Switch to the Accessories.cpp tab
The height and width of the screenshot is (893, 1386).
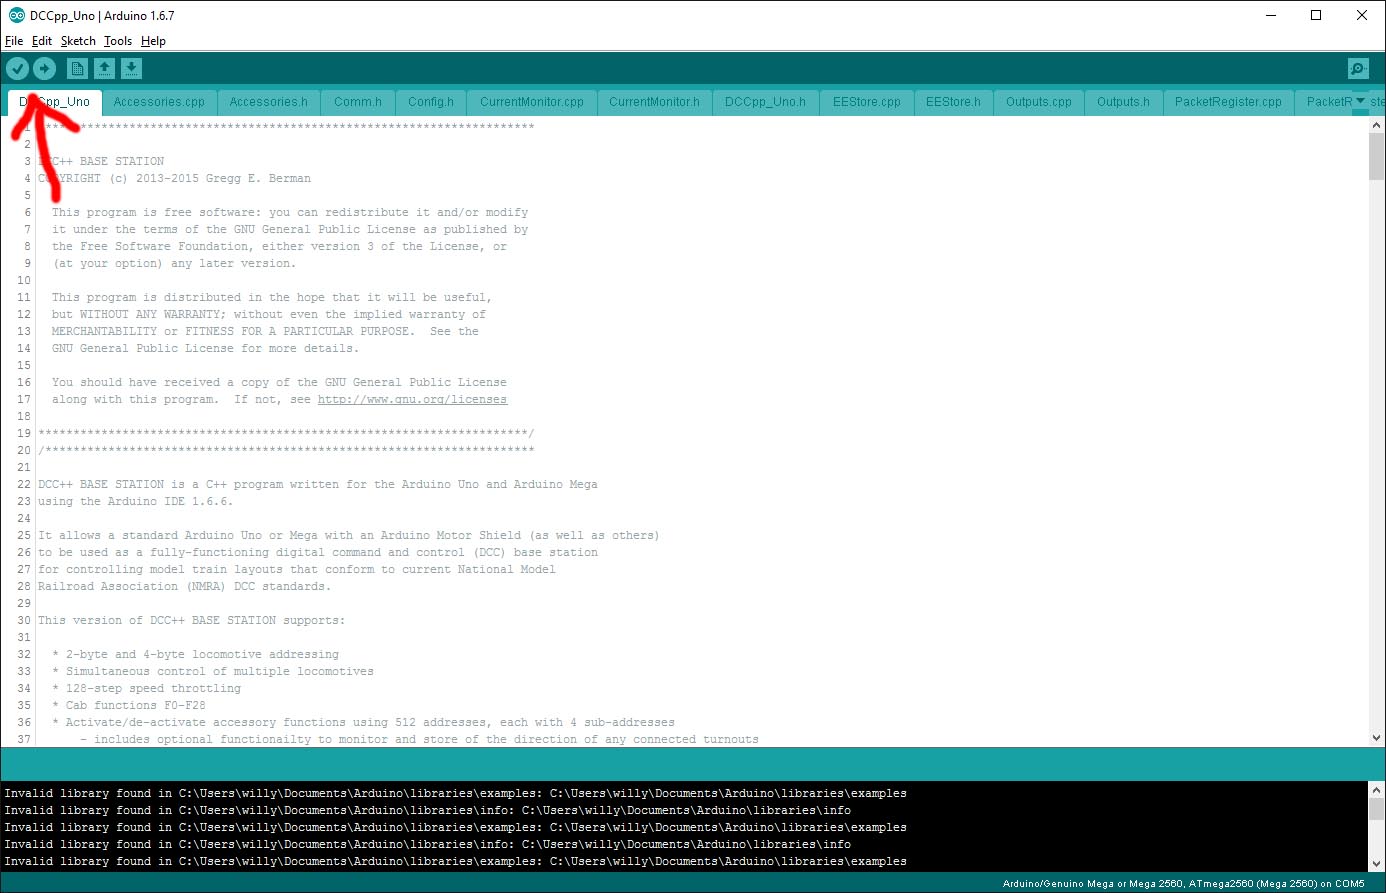coord(159,102)
